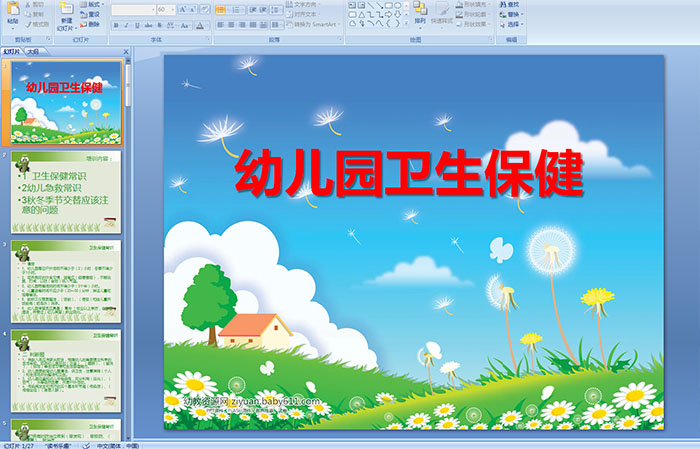Switch to the Outline (大纲) pane tab

[x=33, y=52]
